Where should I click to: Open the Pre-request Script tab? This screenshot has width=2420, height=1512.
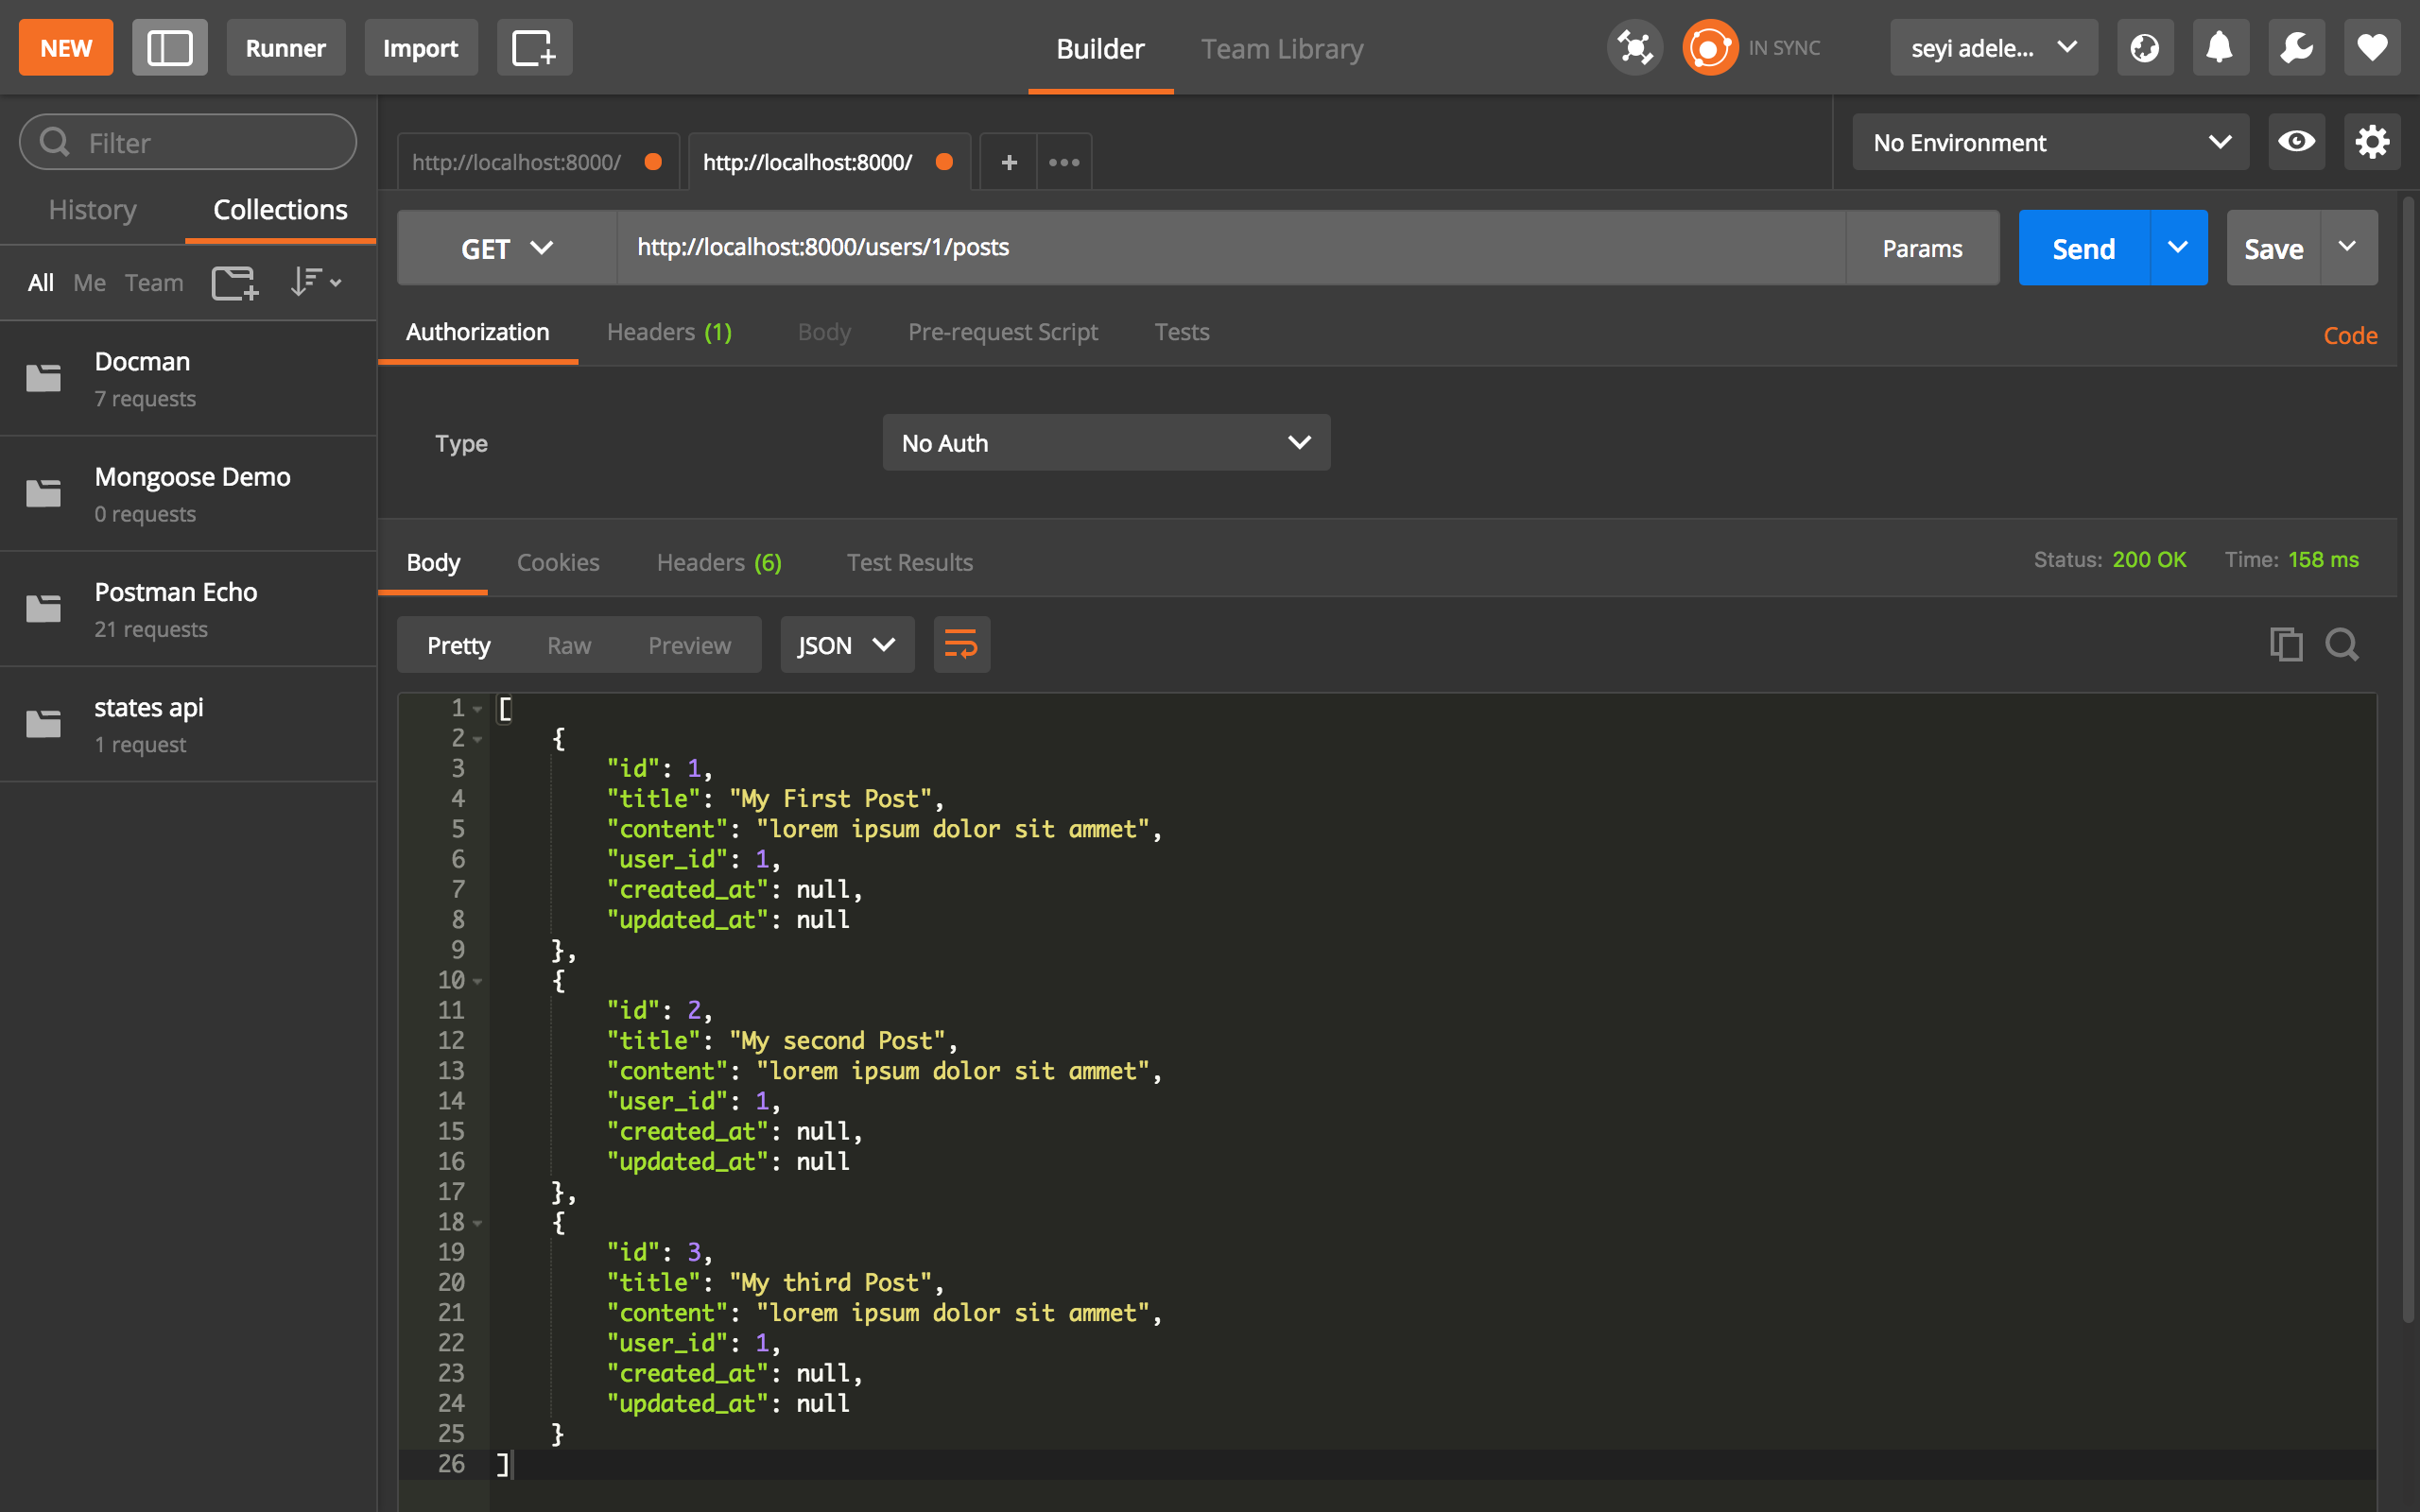1002,332
